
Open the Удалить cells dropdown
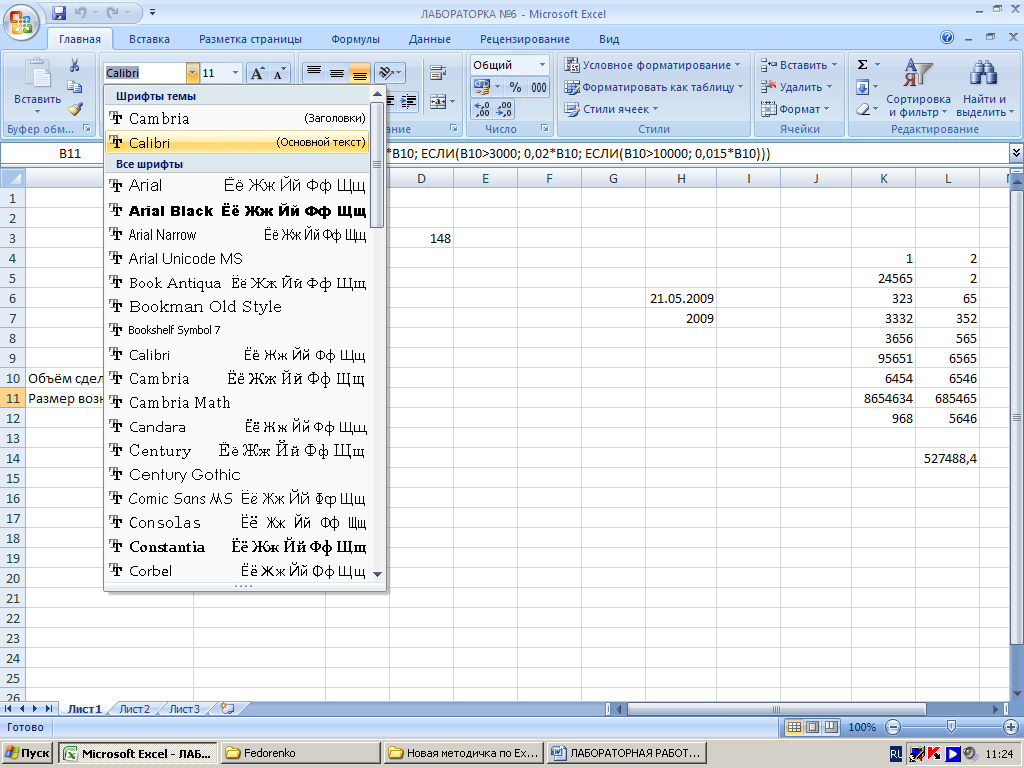797,87
